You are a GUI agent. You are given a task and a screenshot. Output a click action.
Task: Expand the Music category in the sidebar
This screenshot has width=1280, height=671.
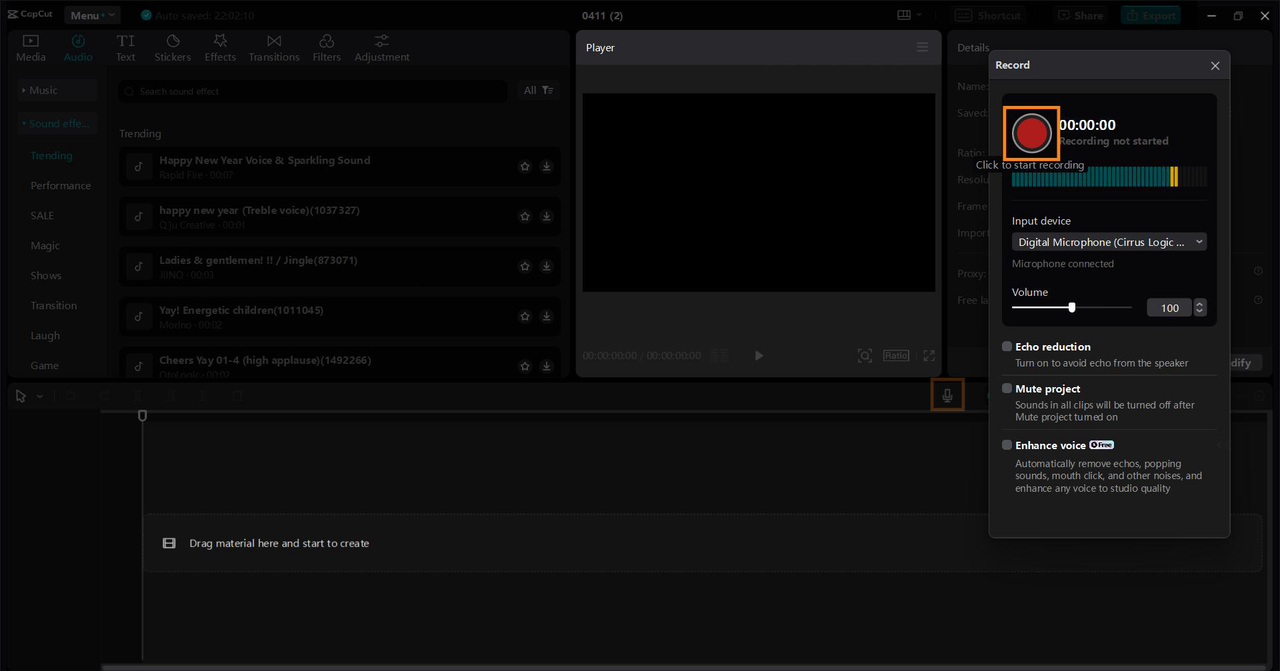[57, 90]
